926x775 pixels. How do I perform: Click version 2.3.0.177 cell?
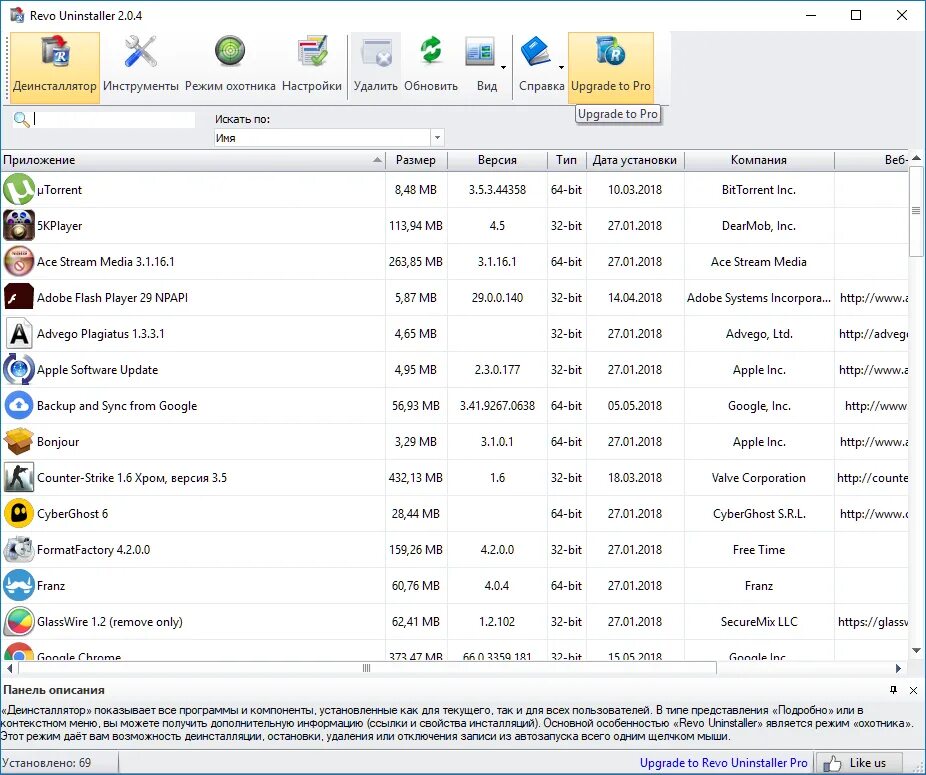pyautogui.click(x=497, y=370)
